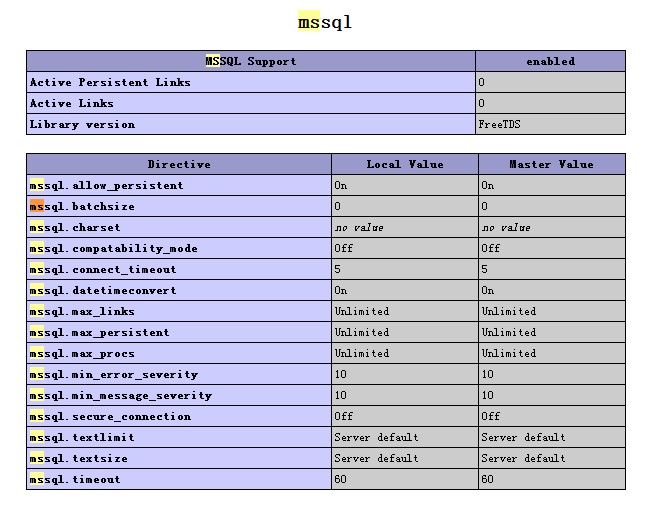Click the mssql.compatability_mode directive
The height and width of the screenshot is (511, 669).
tap(113, 248)
